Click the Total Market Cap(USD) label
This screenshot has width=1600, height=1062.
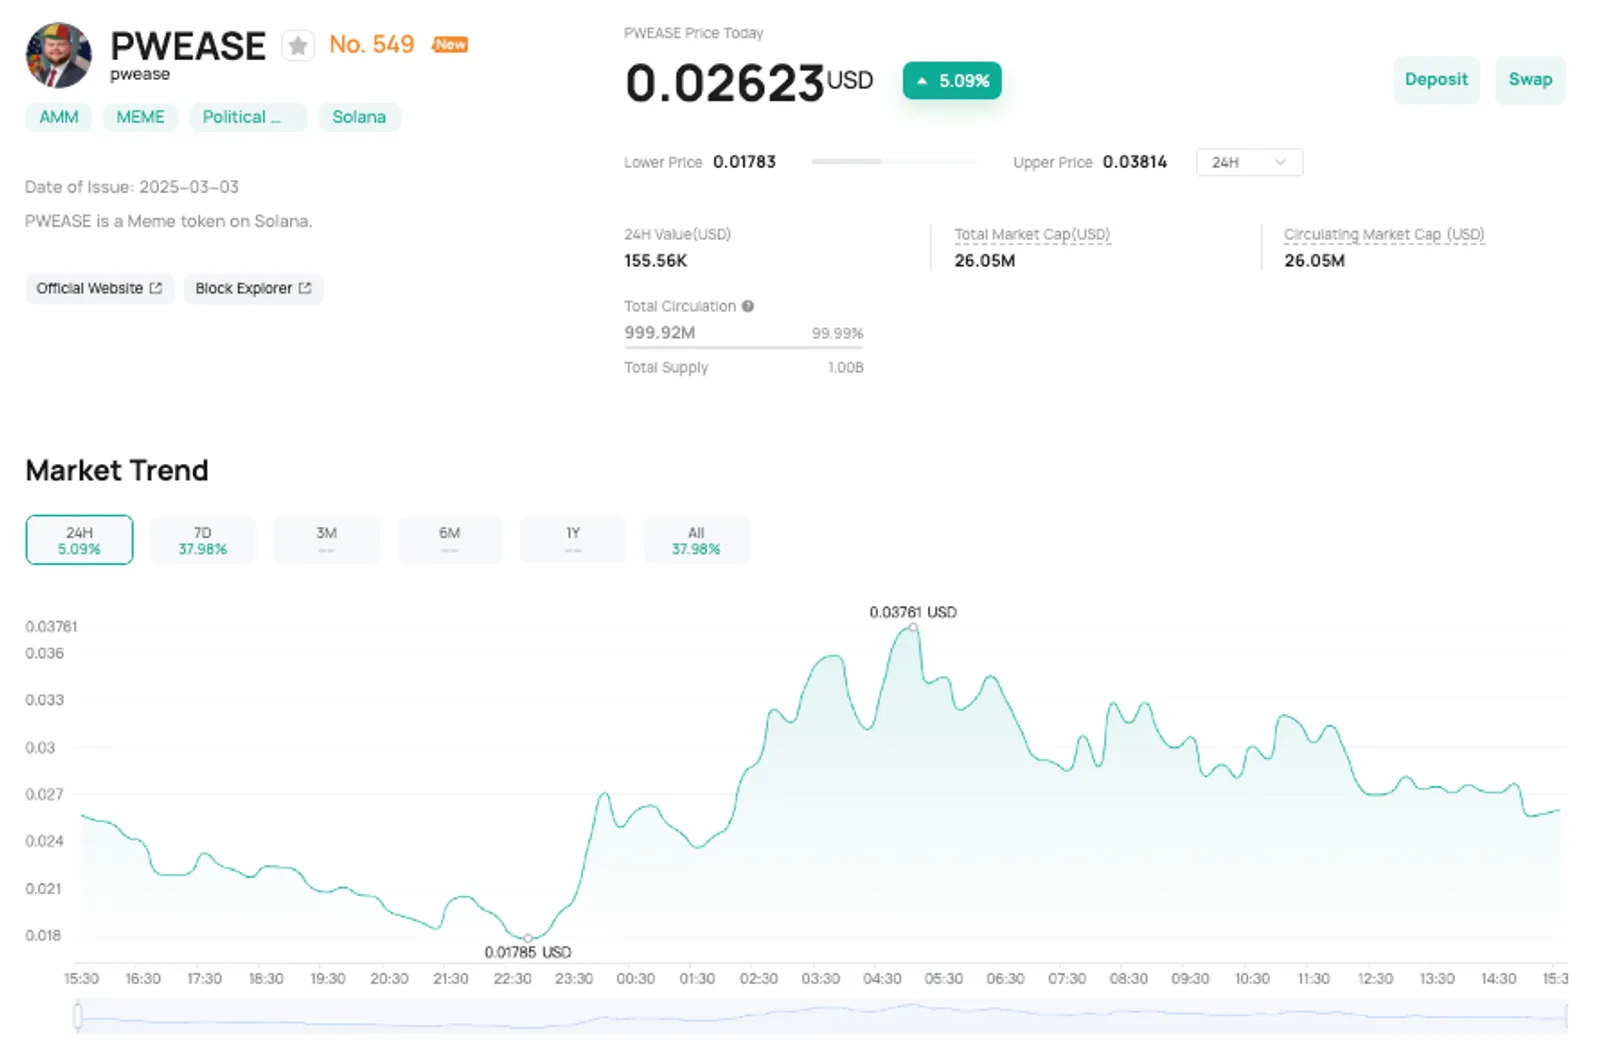pos(1032,234)
